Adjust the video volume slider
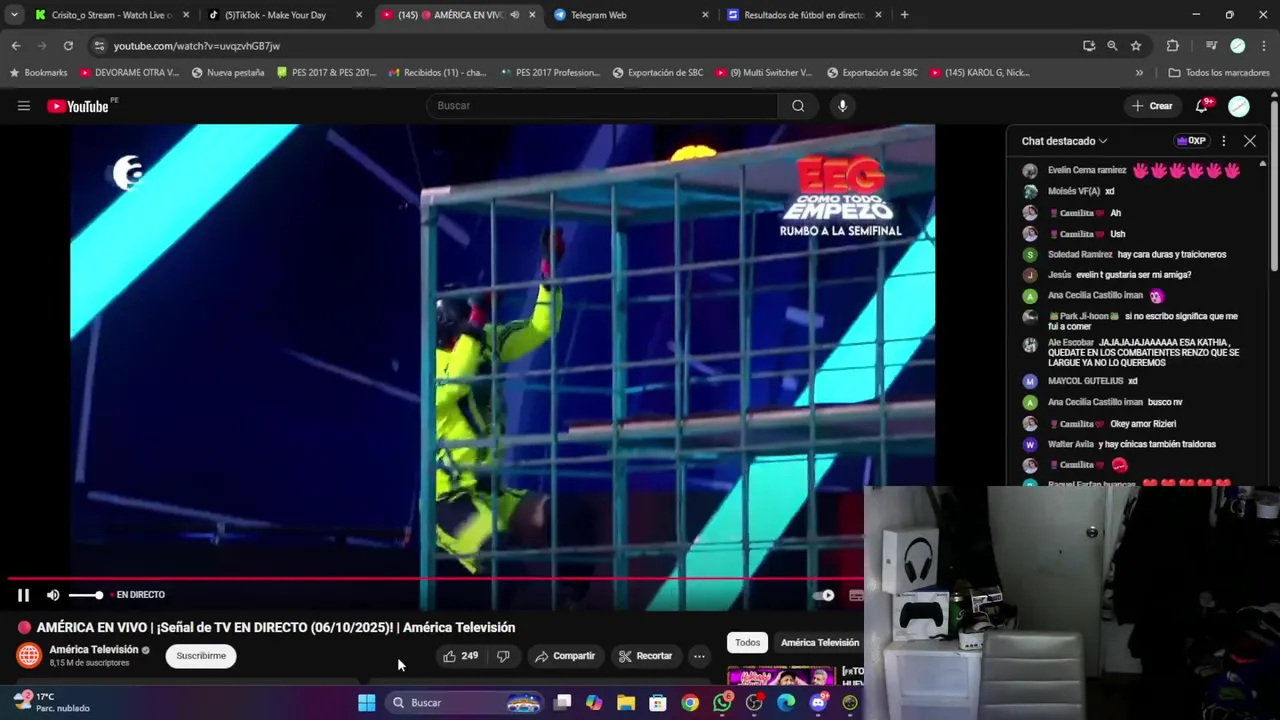 (86, 595)
